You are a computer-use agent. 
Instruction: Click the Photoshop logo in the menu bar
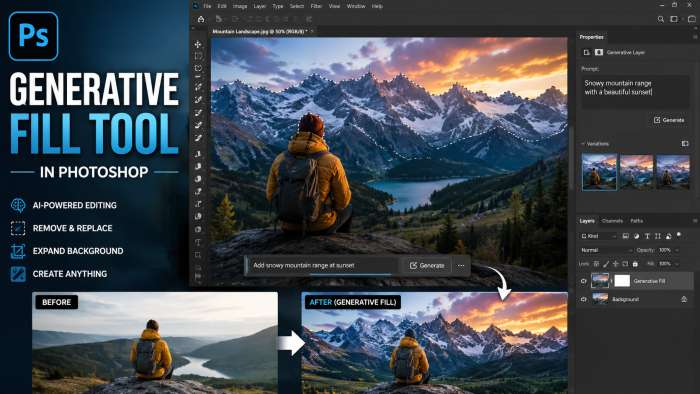pos(196,6)
